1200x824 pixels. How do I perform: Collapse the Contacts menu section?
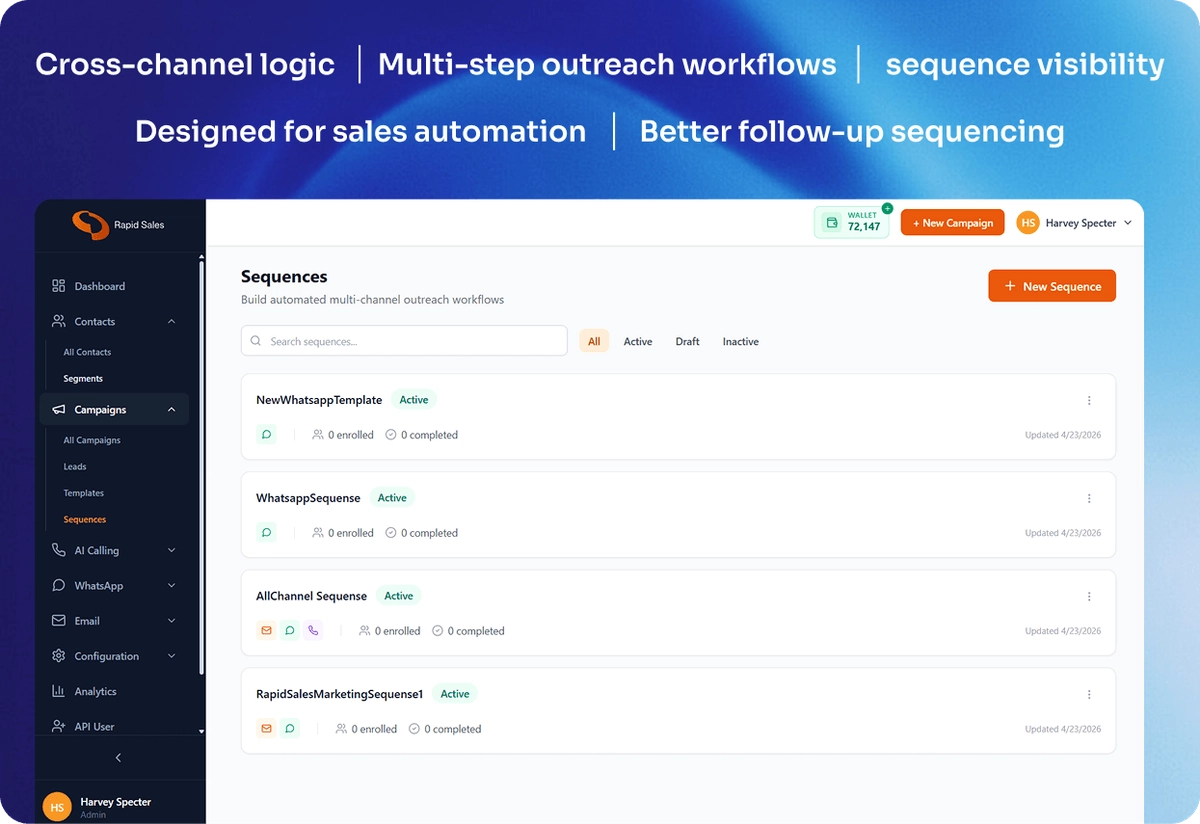[171, 321]
